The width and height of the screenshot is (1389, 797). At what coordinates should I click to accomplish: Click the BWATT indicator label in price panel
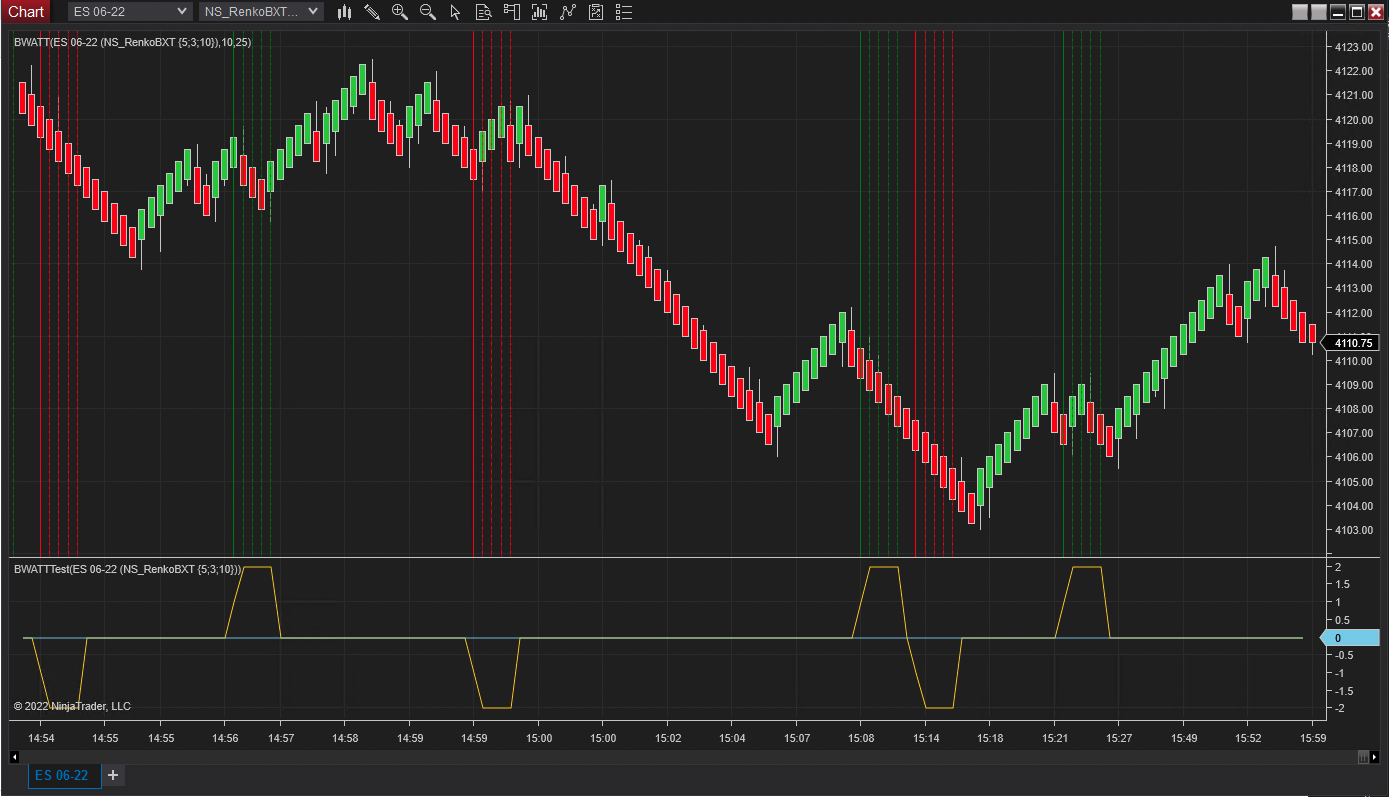(x=132, y=43)
